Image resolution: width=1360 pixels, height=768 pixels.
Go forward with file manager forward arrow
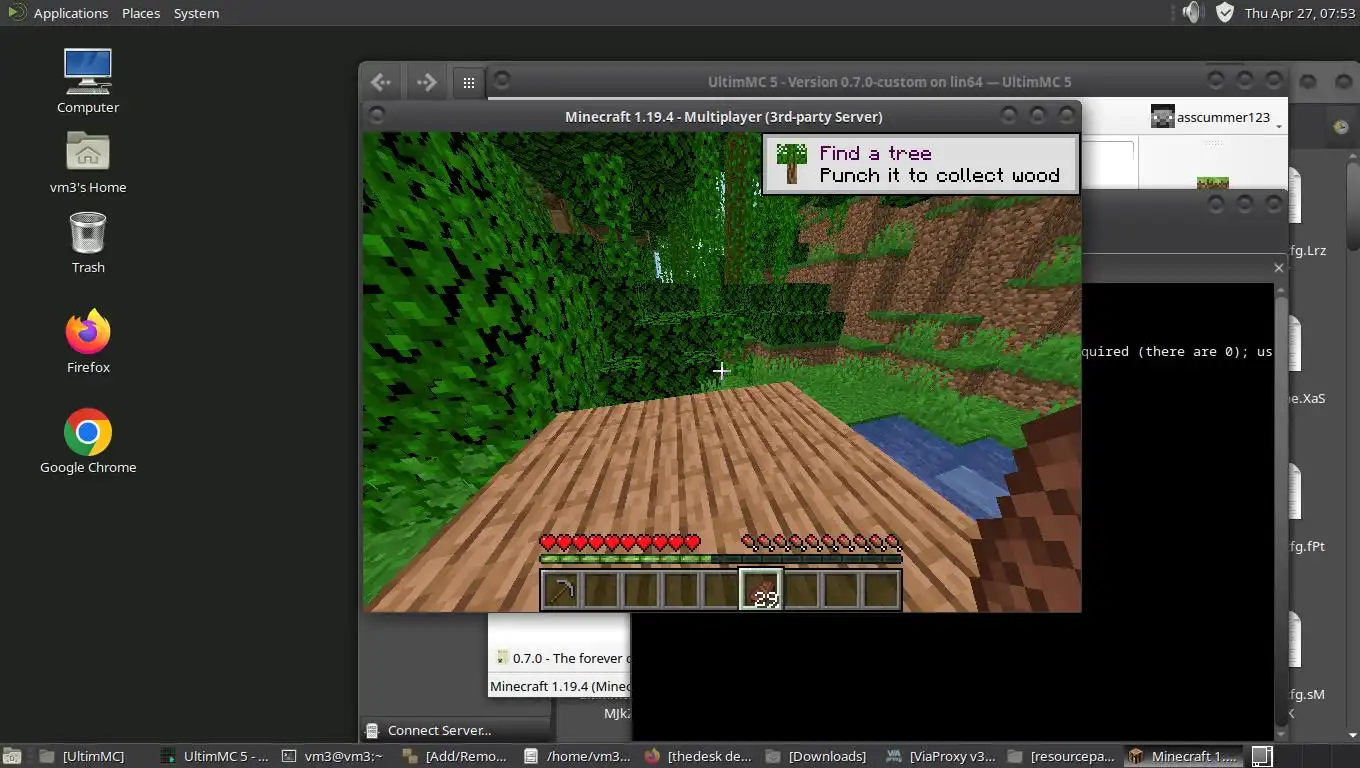[x=426, y=82]
